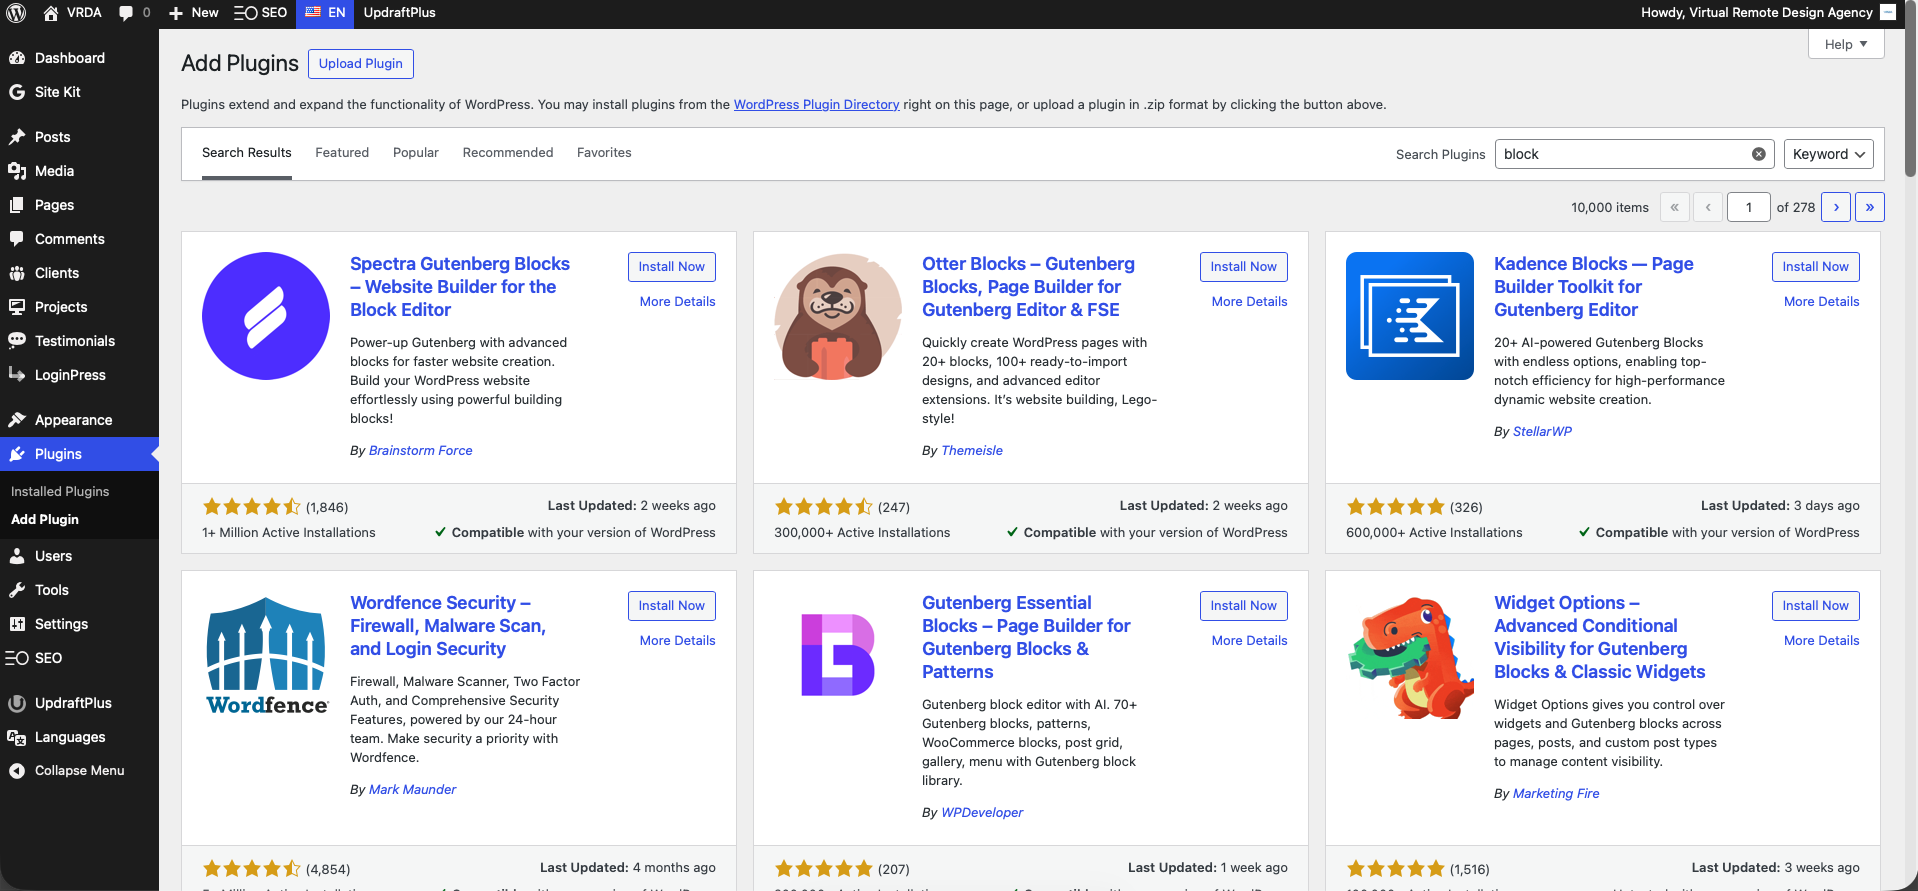Screen dimensions: 1918x891
Task: Open the Plugins sidebar menu
Action: (x=79, y=454)
